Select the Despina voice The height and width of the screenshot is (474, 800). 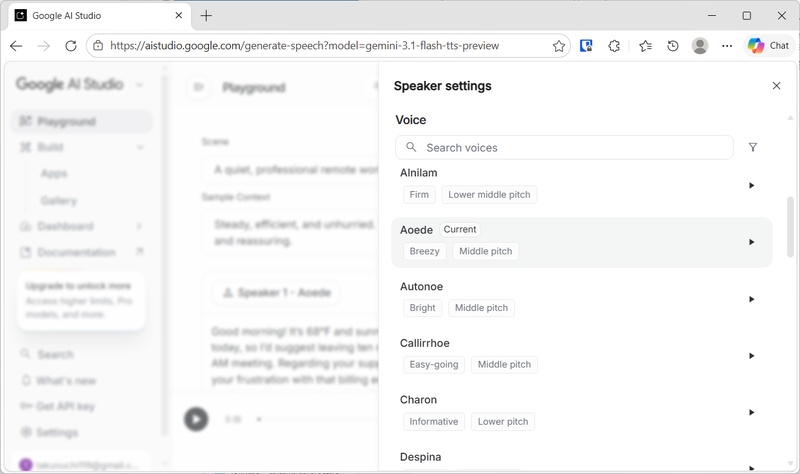click(x=582, y=459)
